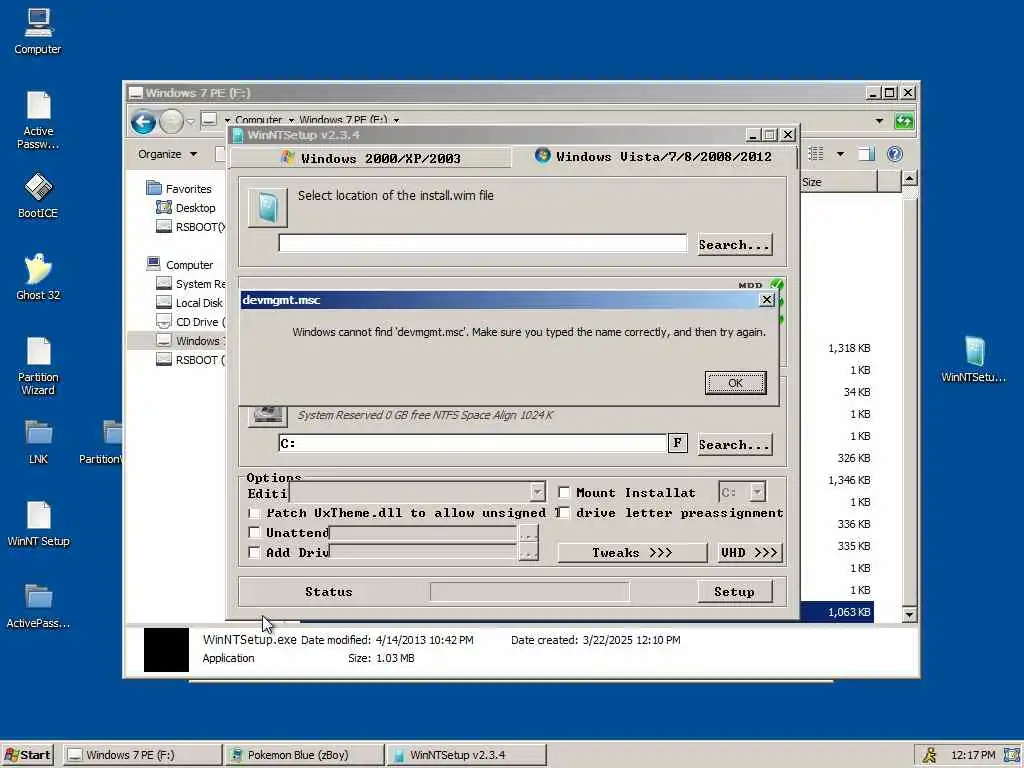Switch to Windows Vista/7/8/2008/2012 tab

pos(655,157)
